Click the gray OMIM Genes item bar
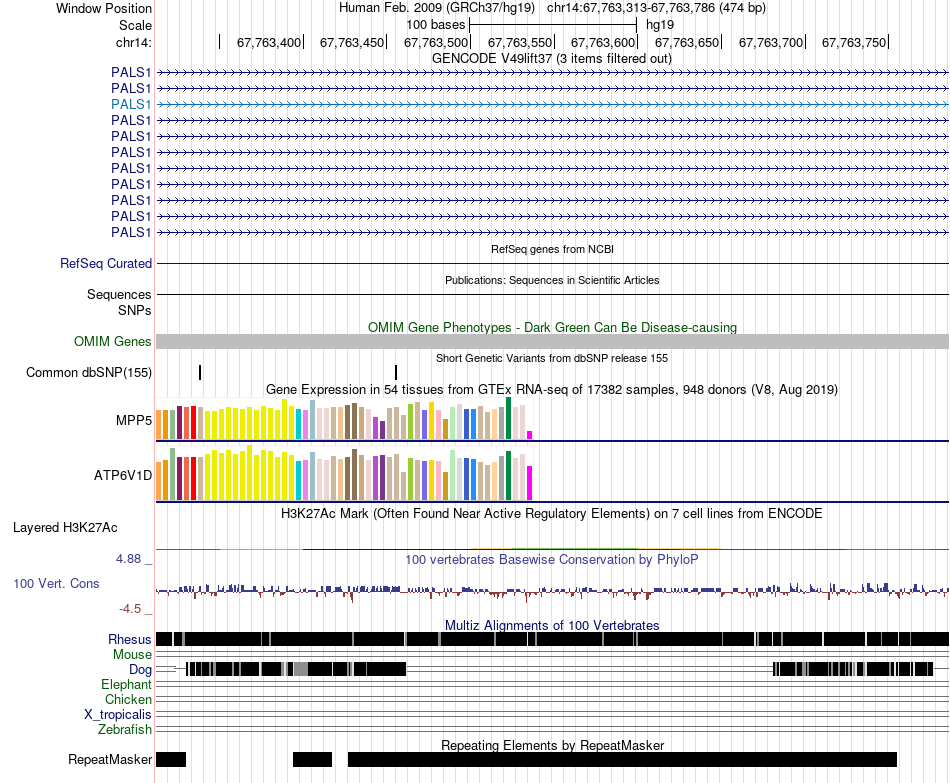950x783 pixels. (x=552, y=341)
